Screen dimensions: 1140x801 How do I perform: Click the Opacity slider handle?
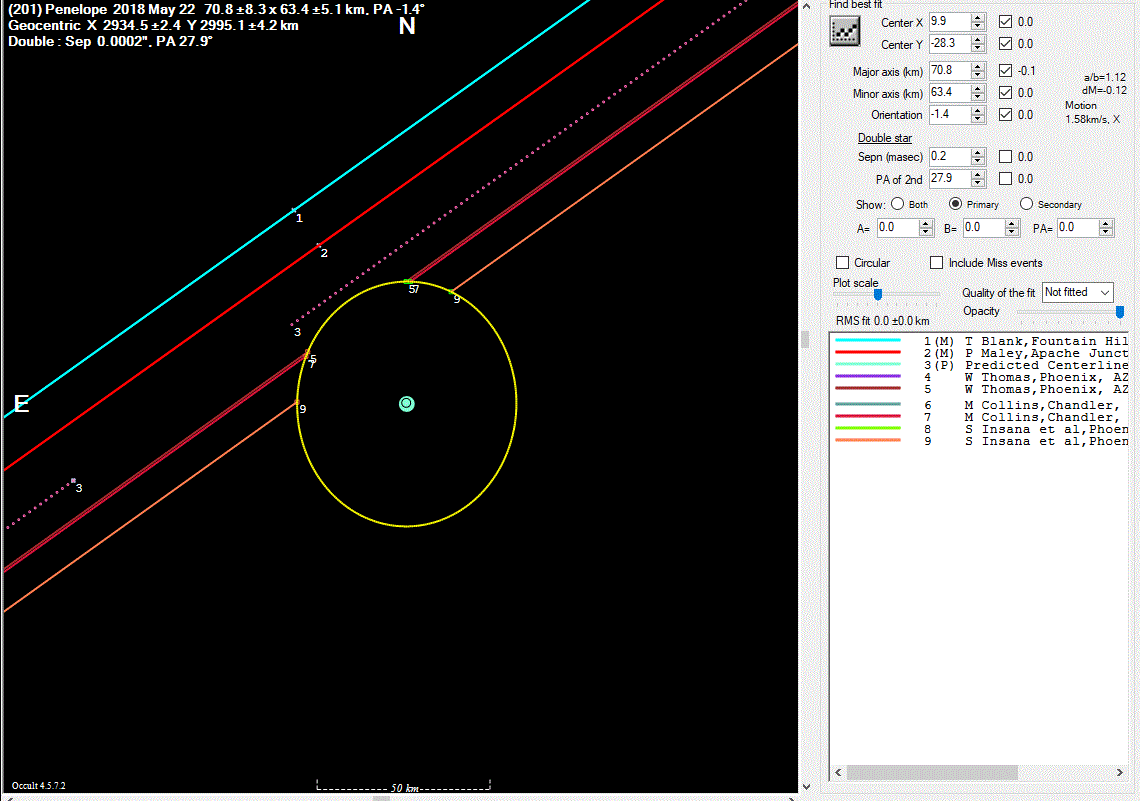(1119, 312)
